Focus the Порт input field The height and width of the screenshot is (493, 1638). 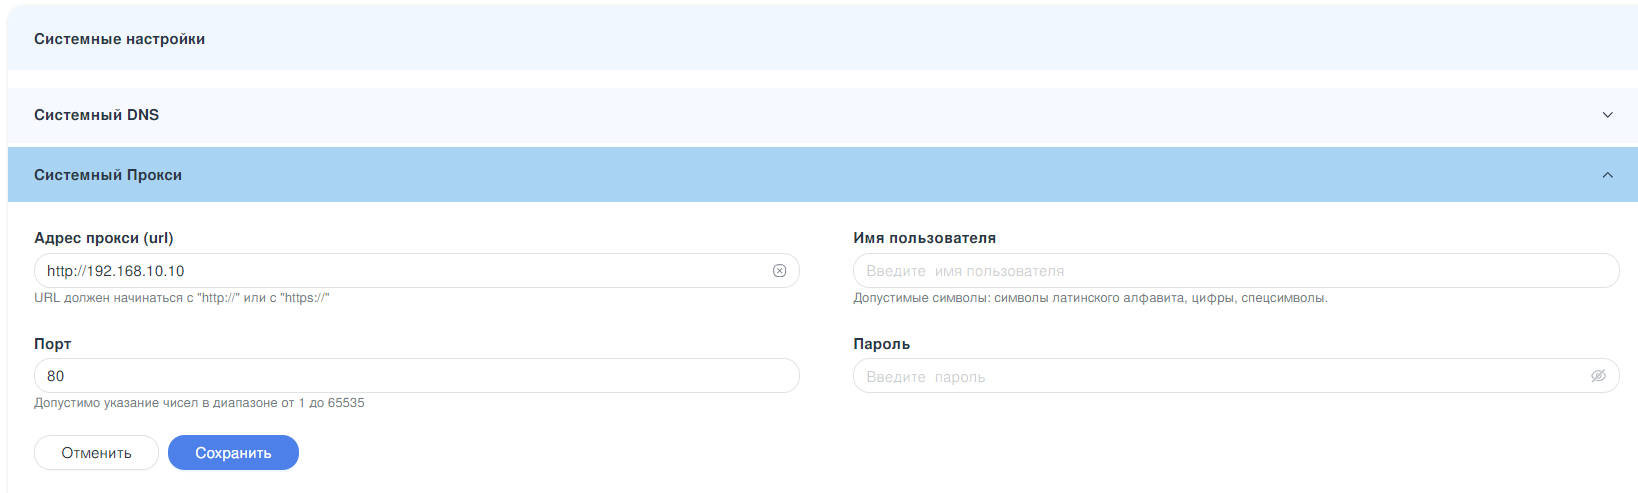[x=416, y=376]
